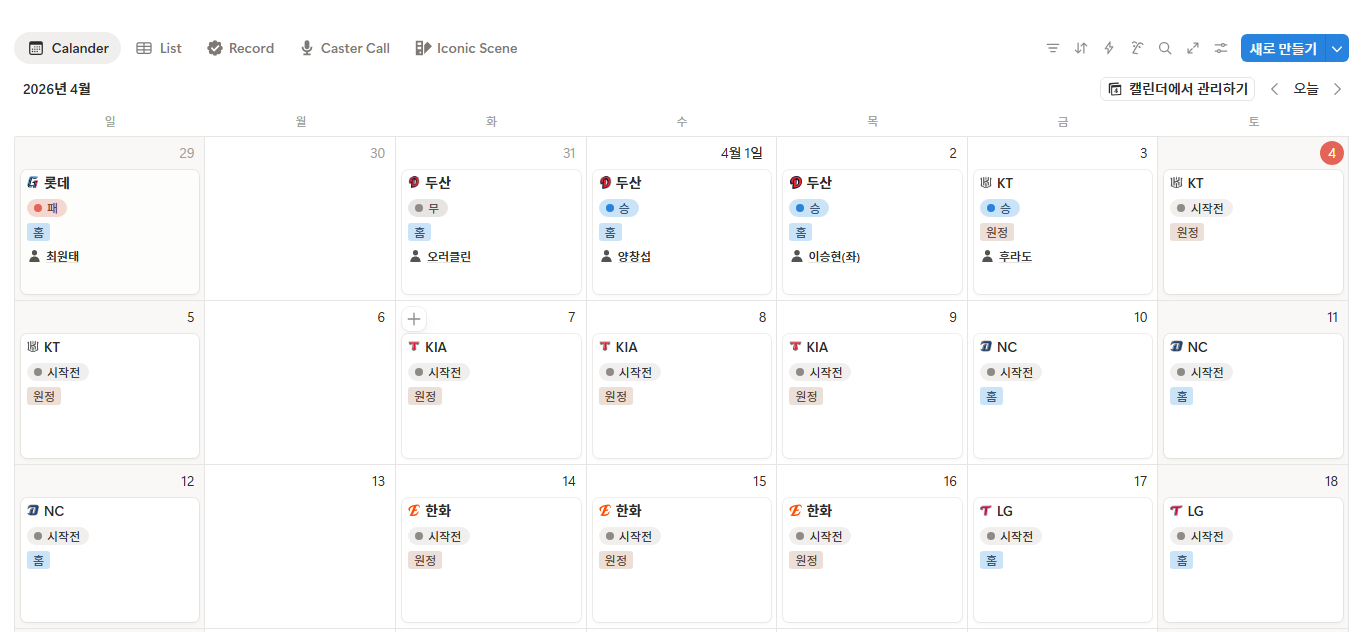1361x632 pixels.
Task: Click the search magnifier icon
Action: 1164,48
